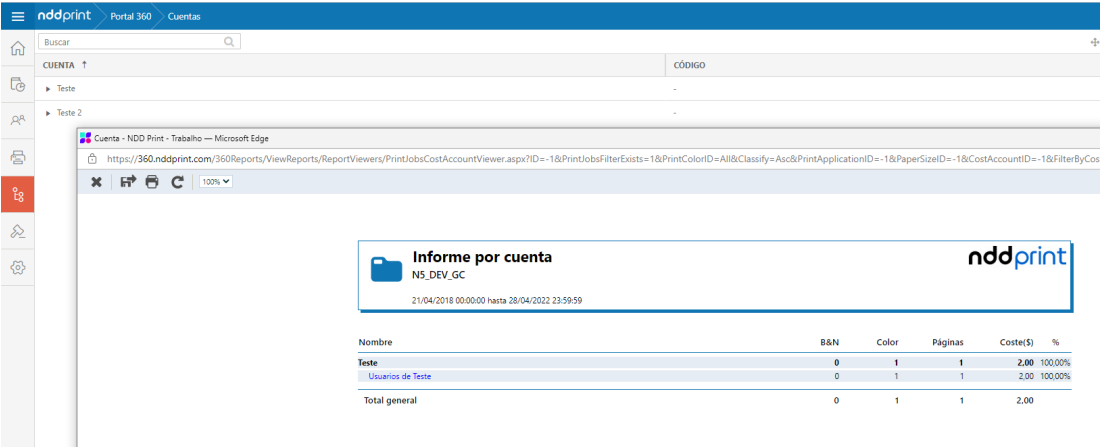Open the printers sidebar section

point(17,157)
